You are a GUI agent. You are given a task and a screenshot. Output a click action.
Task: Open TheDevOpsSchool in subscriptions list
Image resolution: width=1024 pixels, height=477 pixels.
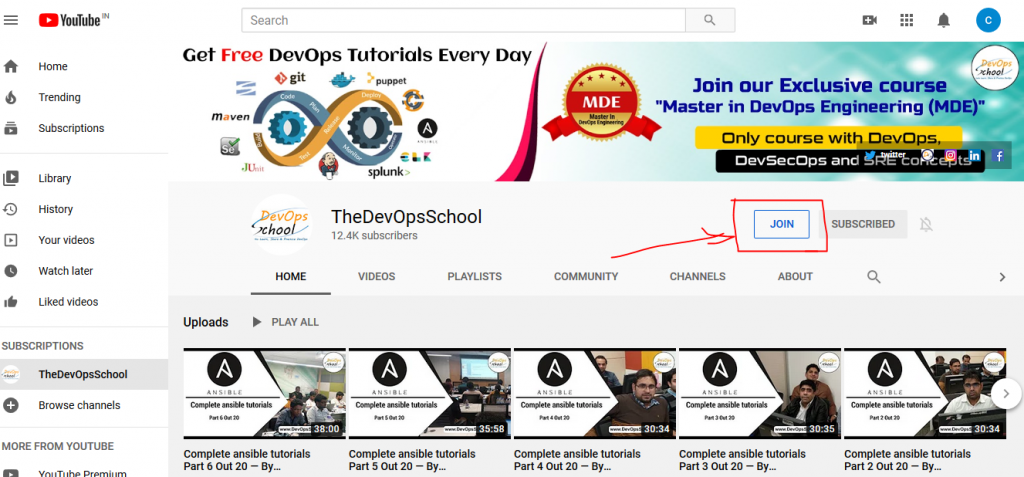tap(84, 374)
